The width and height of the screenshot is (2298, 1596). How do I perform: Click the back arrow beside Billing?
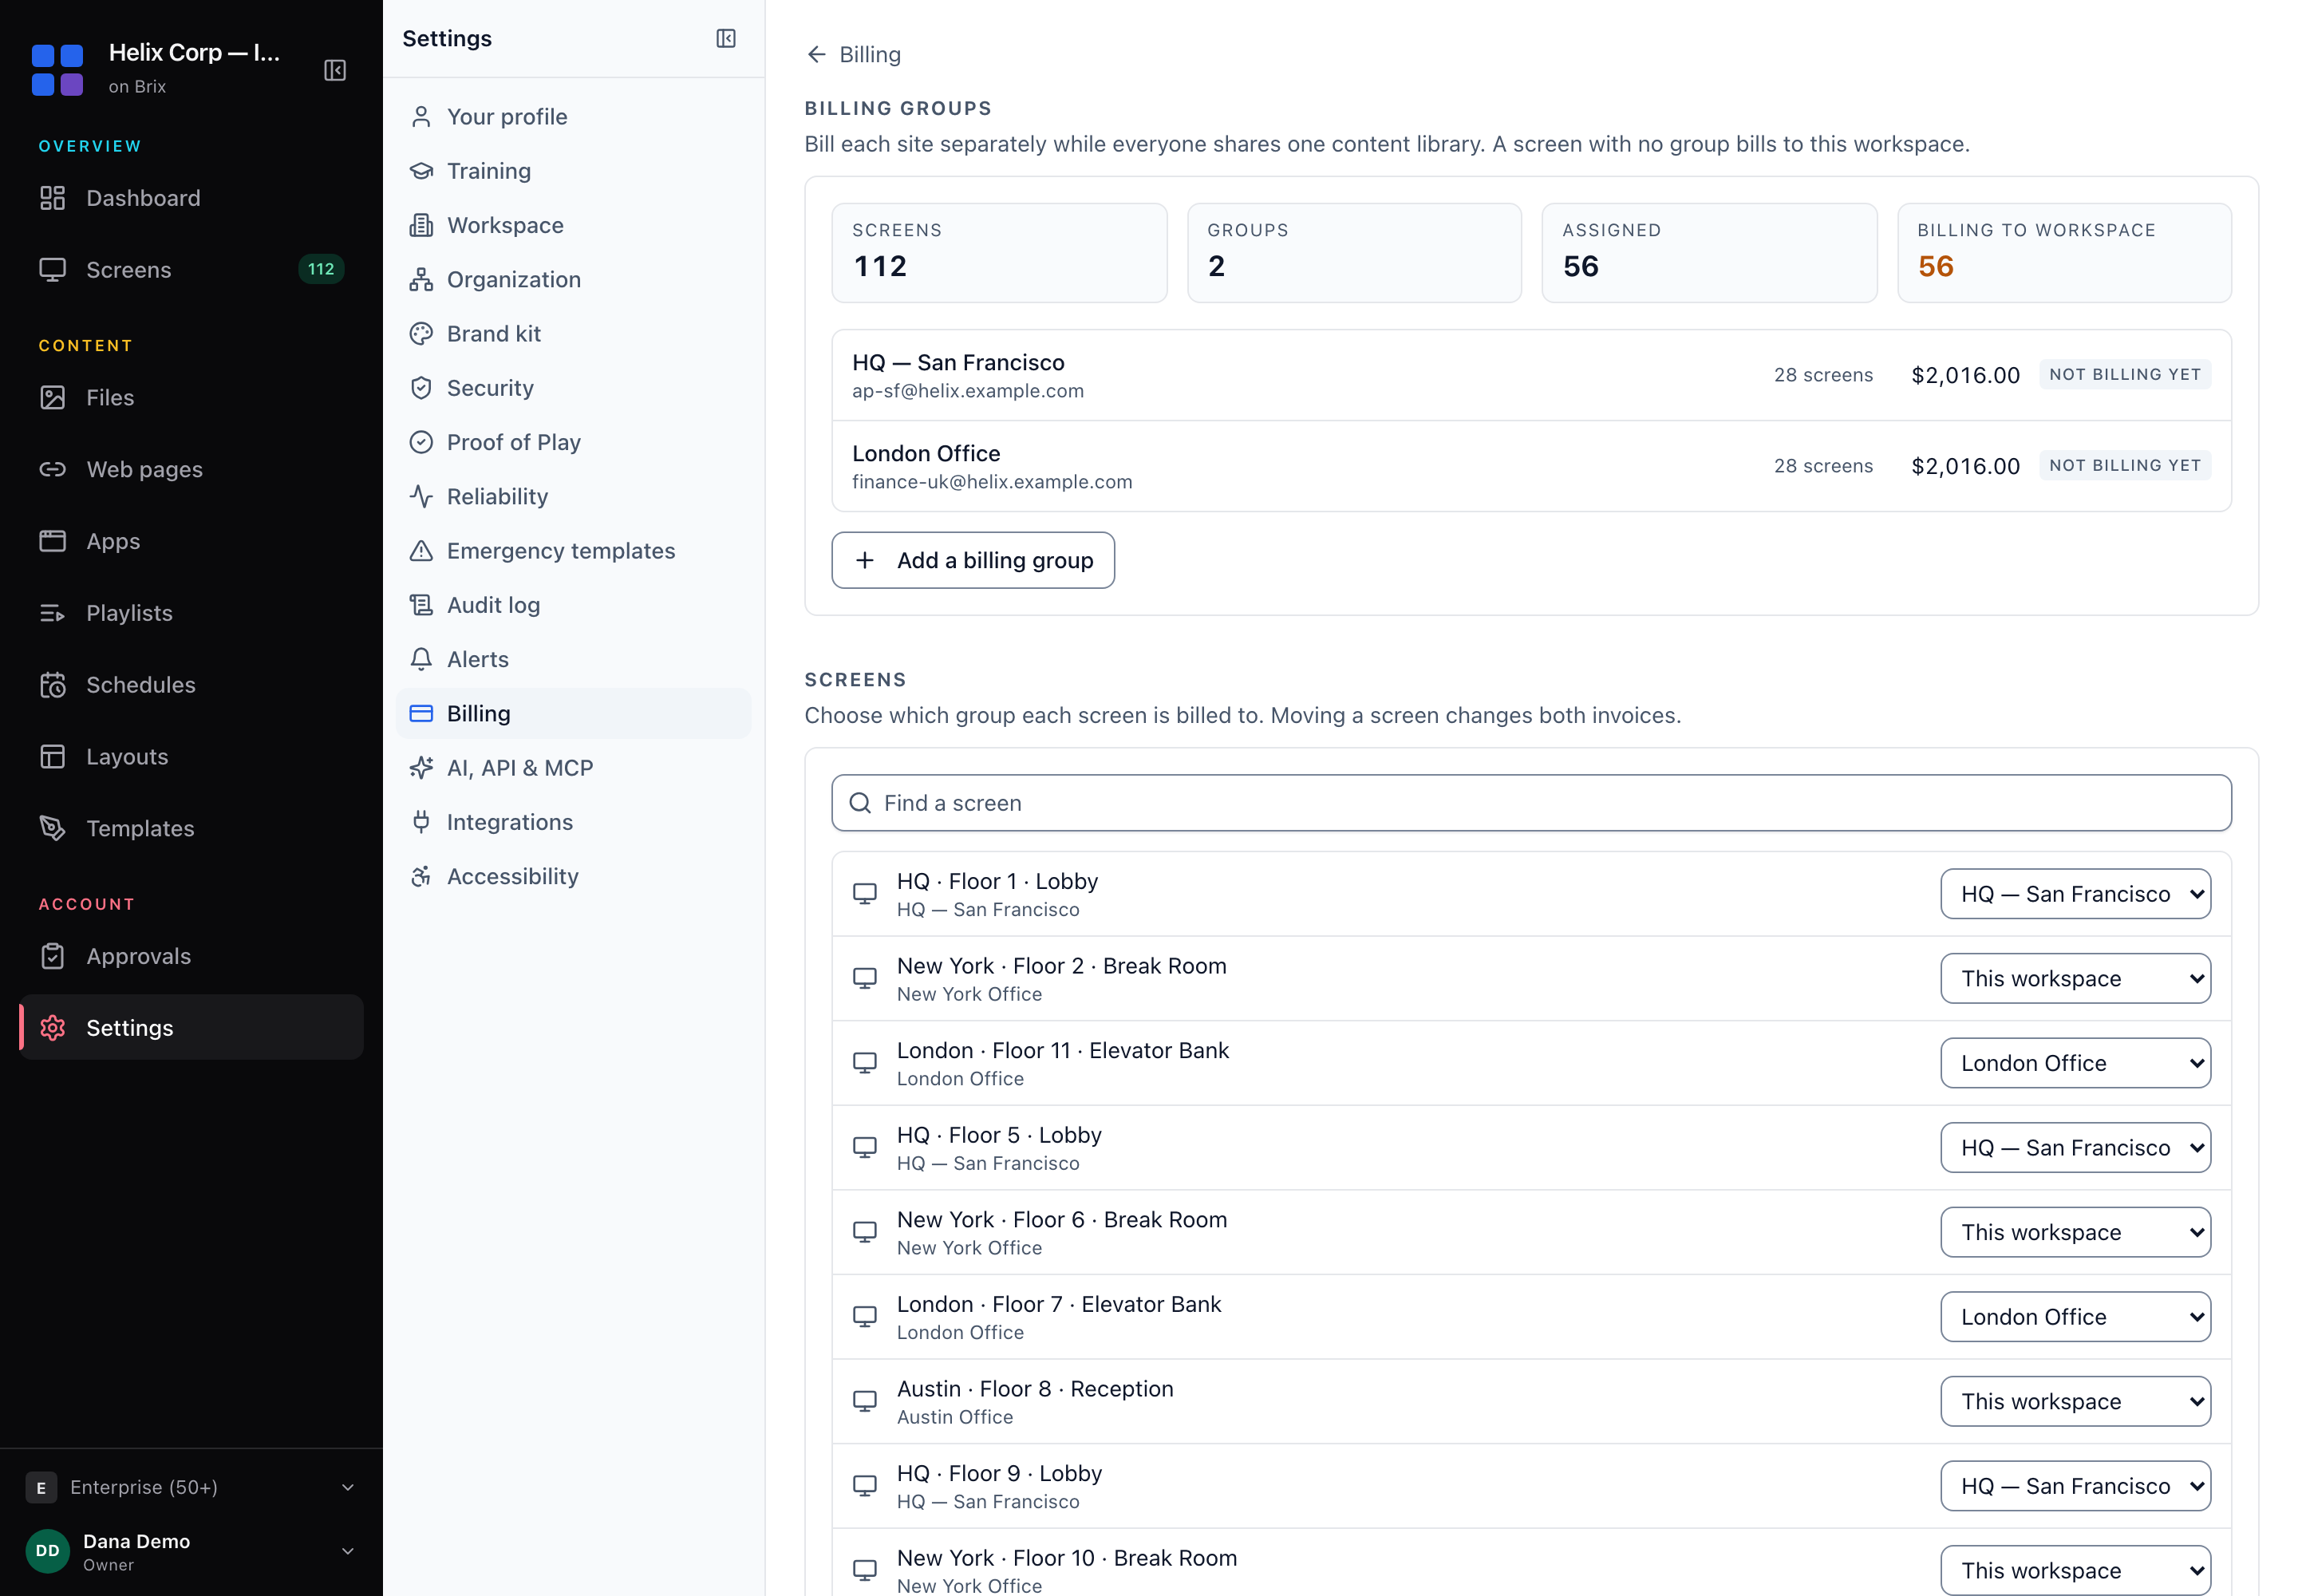816,54
